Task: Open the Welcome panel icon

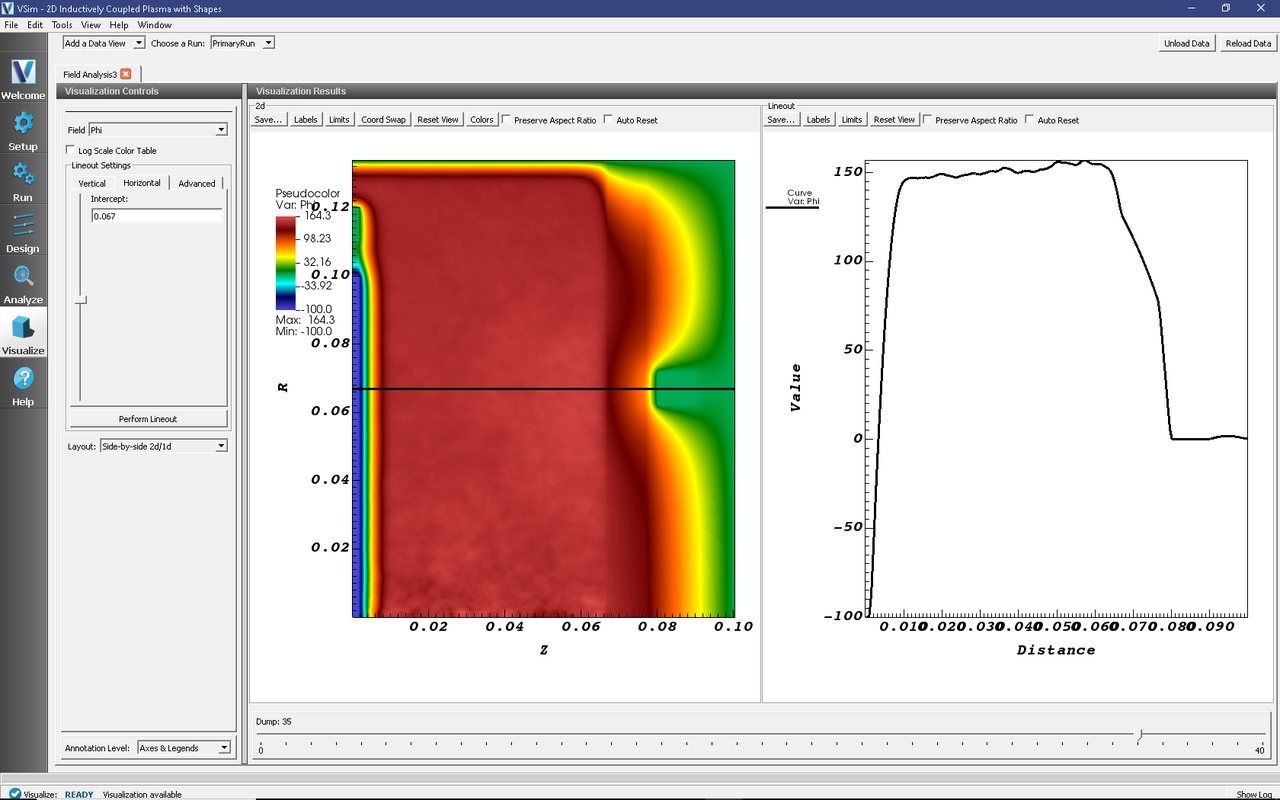Action: click(23, 72)
